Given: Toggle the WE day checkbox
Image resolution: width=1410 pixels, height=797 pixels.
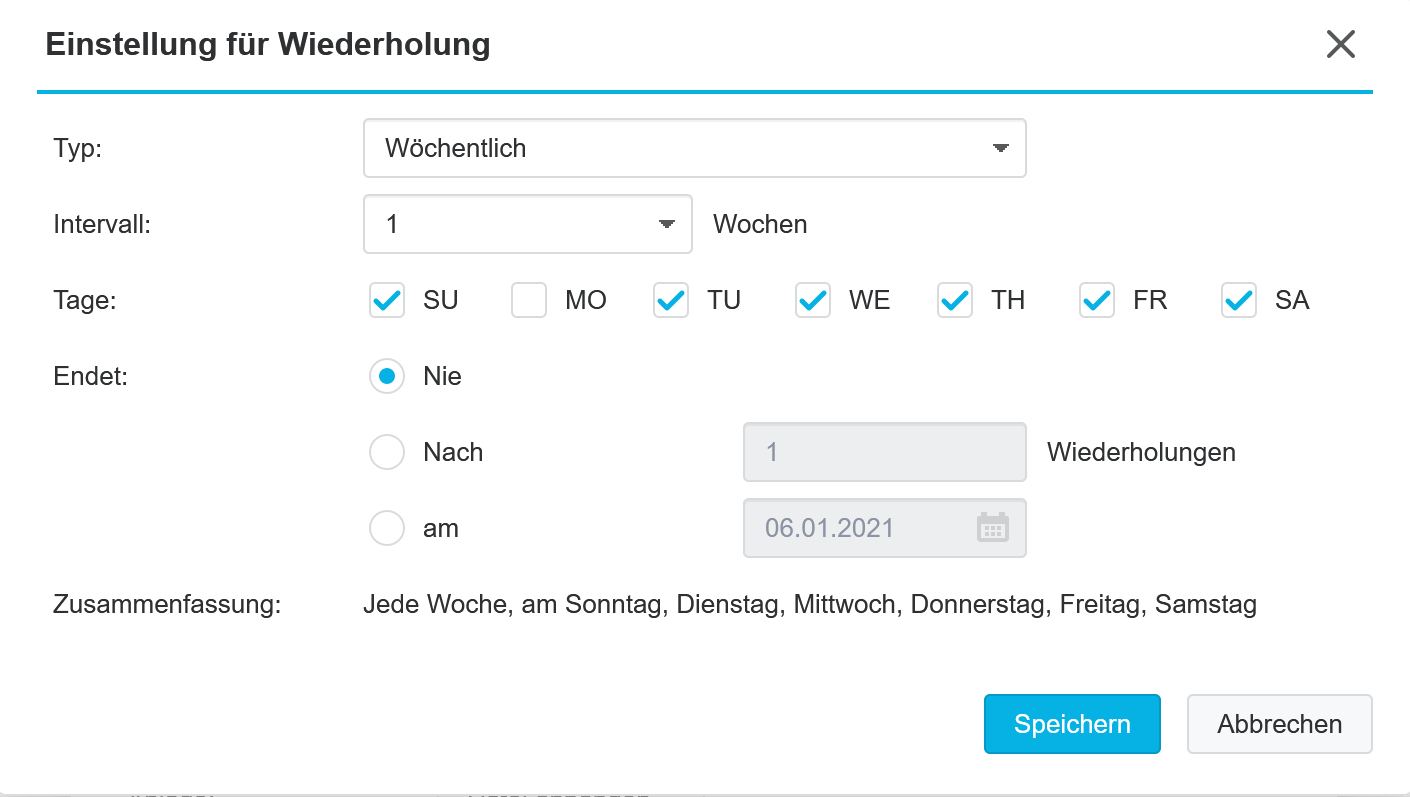Looking at the screenshot, I should 813,300.
